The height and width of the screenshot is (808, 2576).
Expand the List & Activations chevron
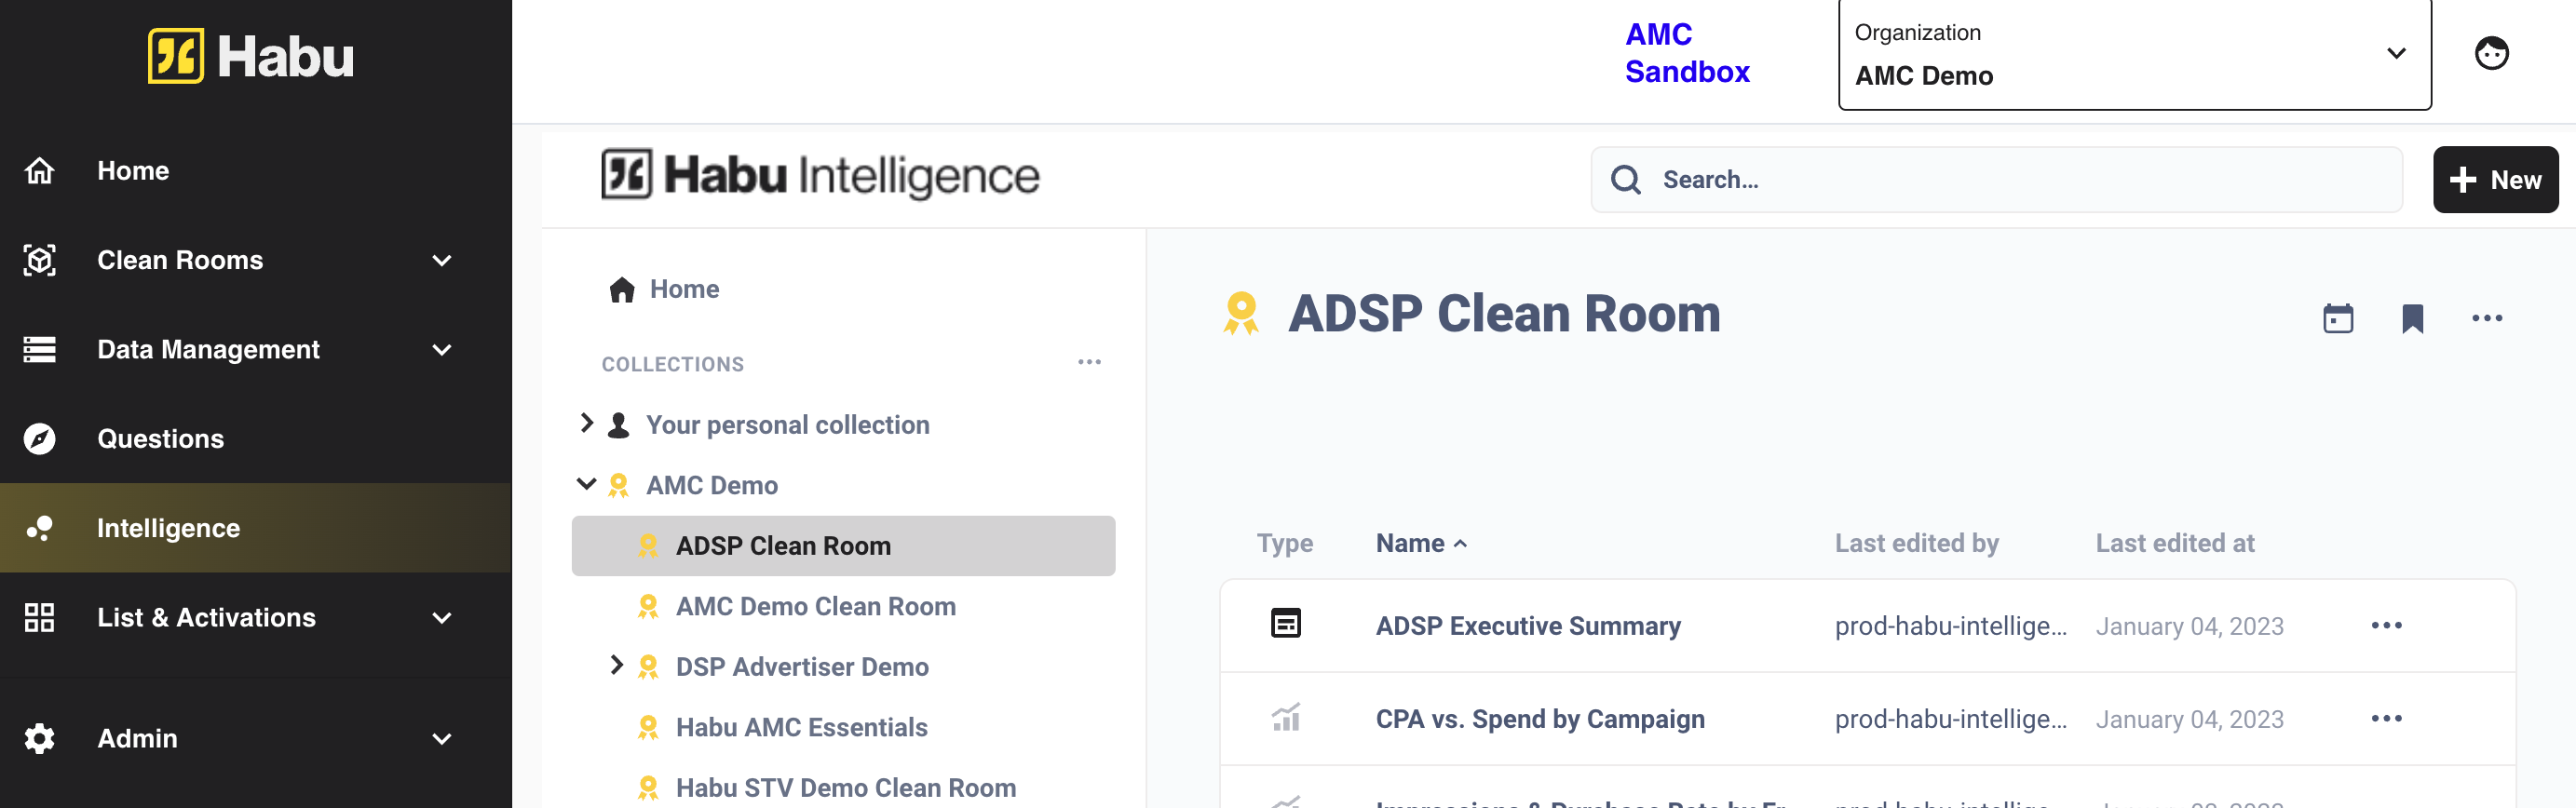coord(441,618)
